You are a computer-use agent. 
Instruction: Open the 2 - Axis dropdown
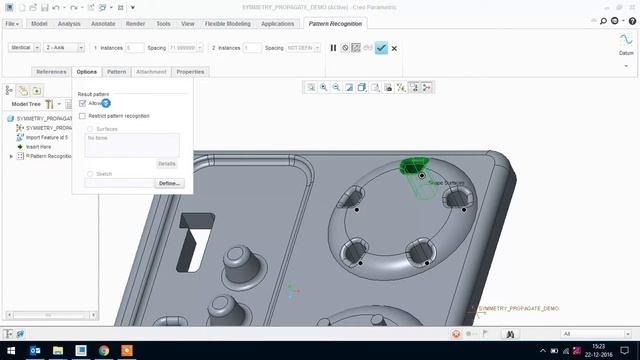click(81, 48)
